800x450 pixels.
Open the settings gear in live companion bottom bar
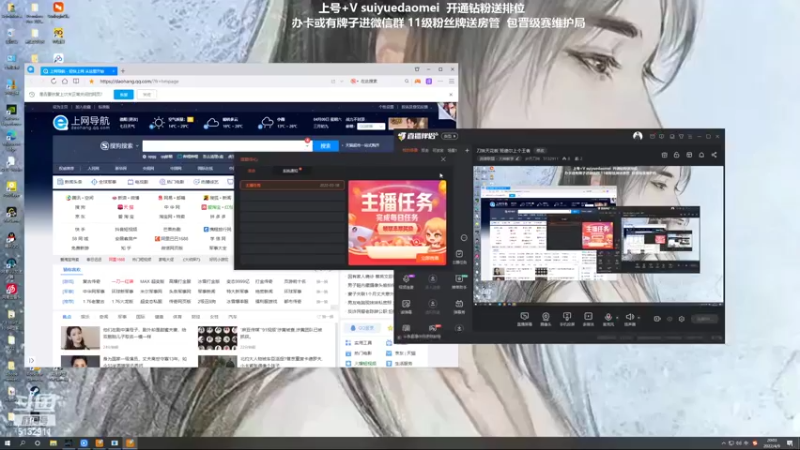[682, 319]
